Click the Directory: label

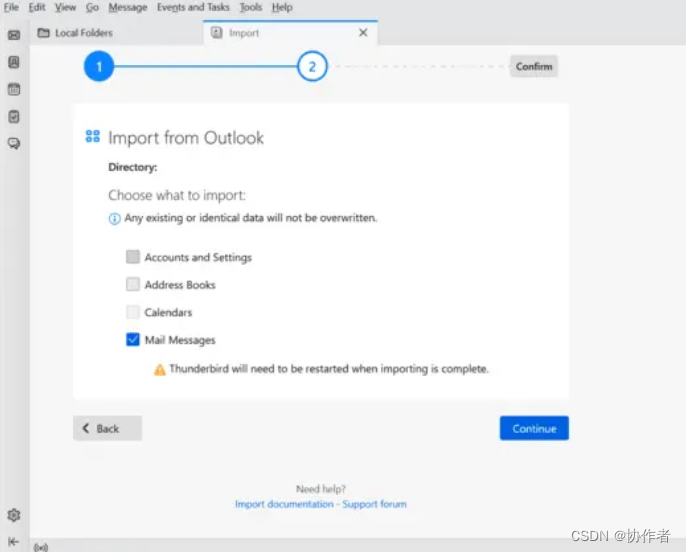tap(133, 168)
